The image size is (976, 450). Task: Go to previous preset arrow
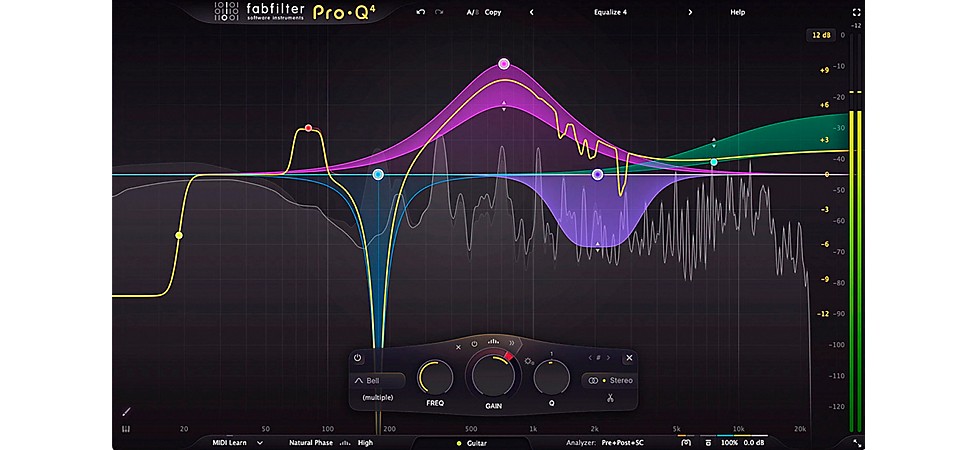pyautogui.click(x=531, y=12)
